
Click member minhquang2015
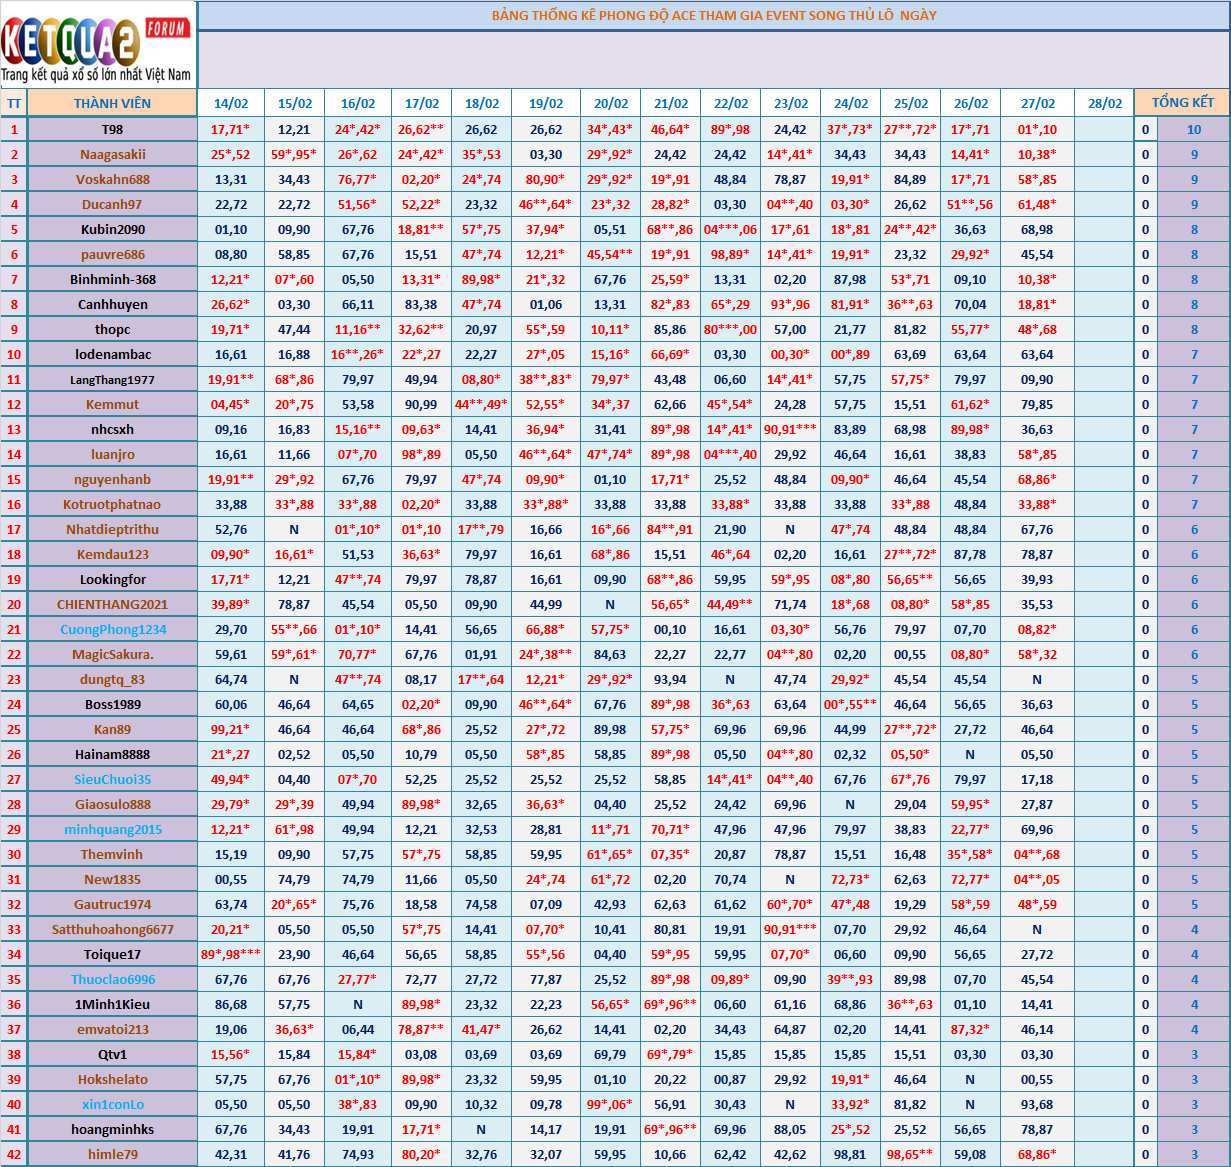(112, 829)
